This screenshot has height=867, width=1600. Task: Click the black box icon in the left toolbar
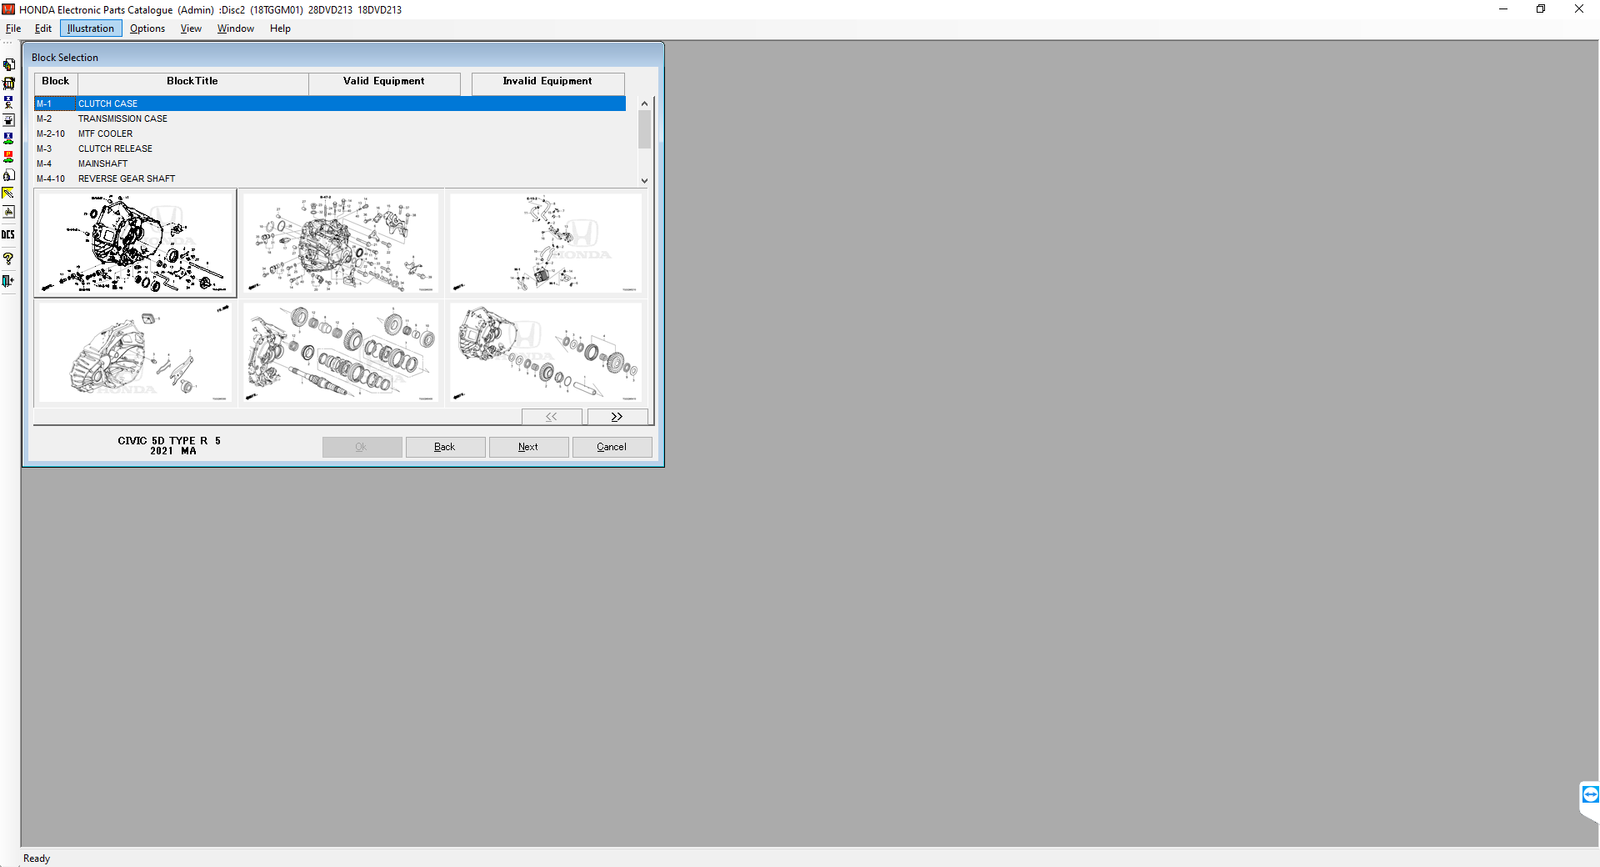9,120
